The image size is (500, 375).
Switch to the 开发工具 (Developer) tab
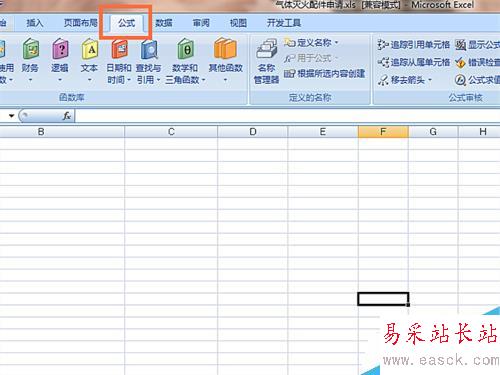(284, 23)
